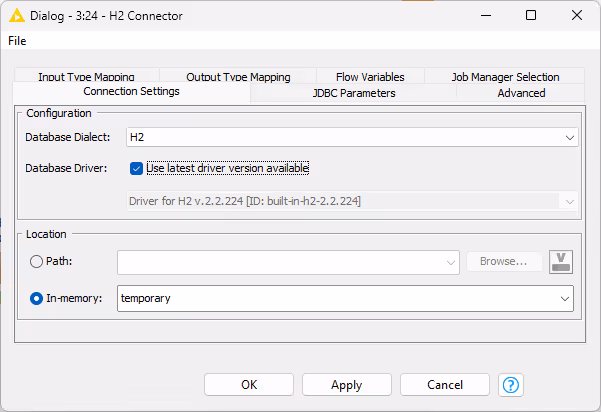Expand the Path history dropdown arrow
601x412 pixels.
451,262
